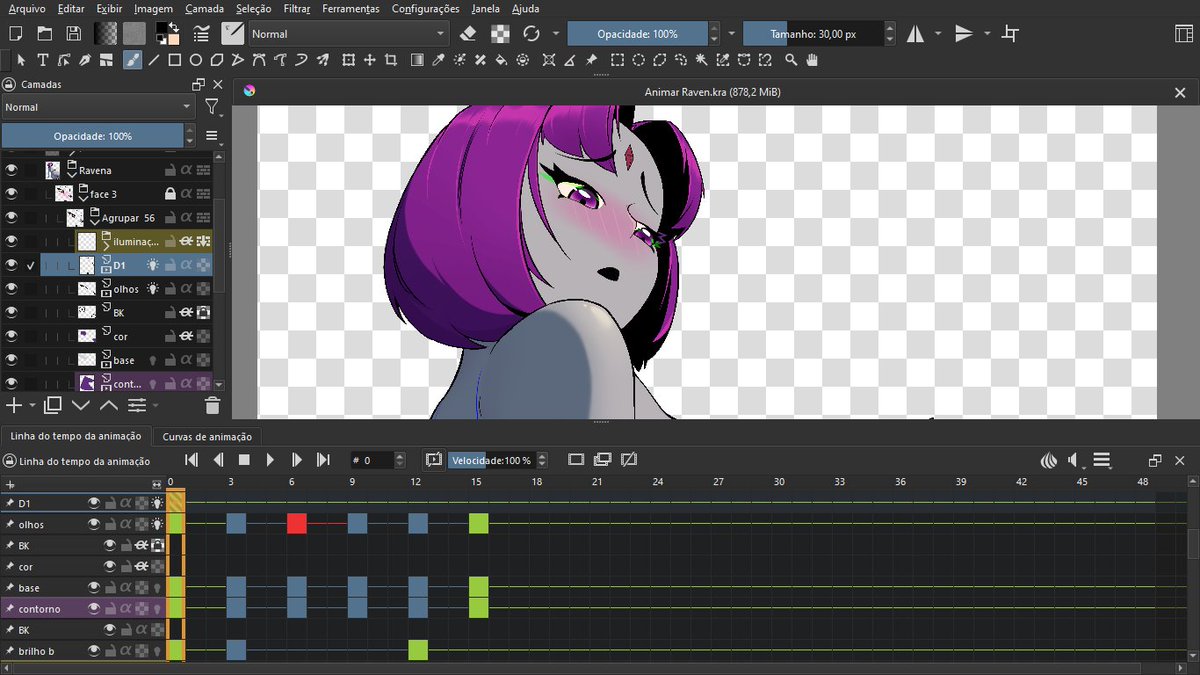Image resolution: width=1200 pixels, height=675 pixels.
Task: Click the Open file folder icon
Action: tap(43, 33)
